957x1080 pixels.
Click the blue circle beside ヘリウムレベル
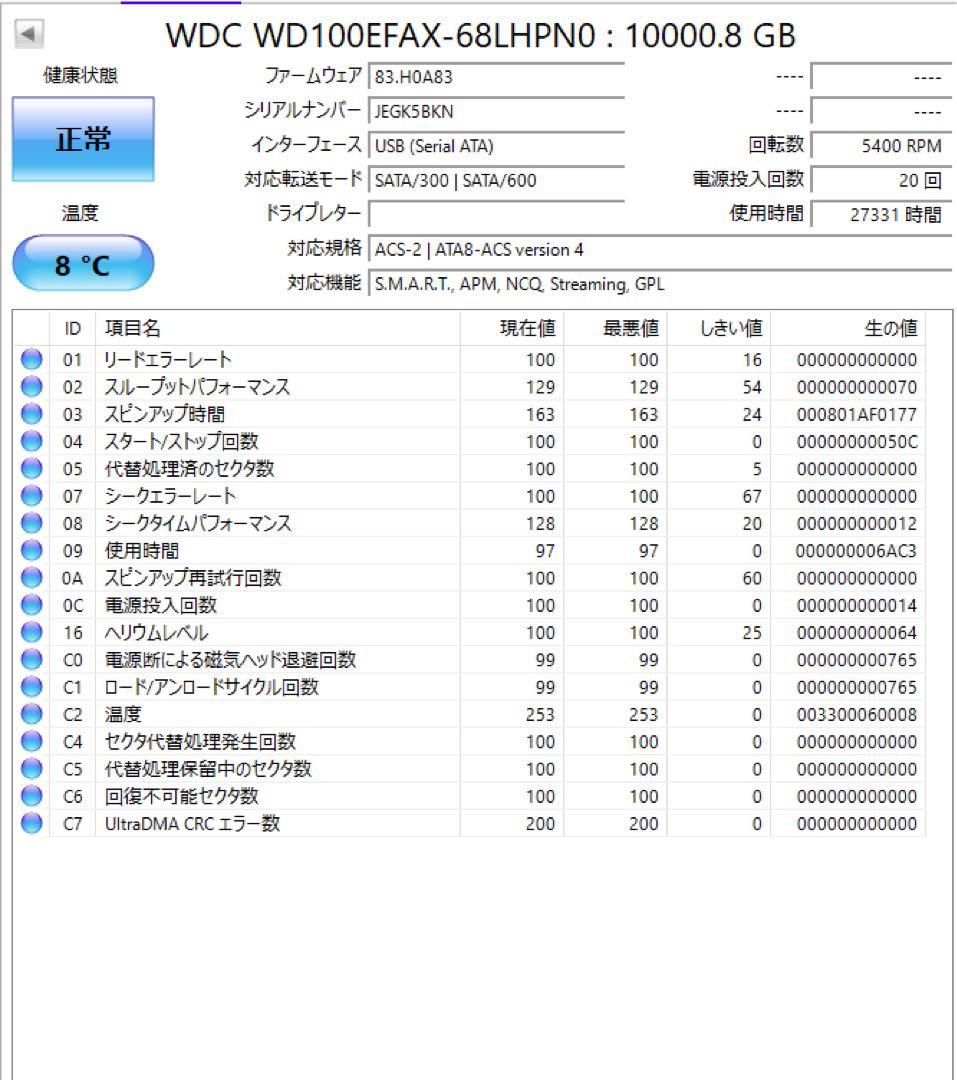(32, 633)
